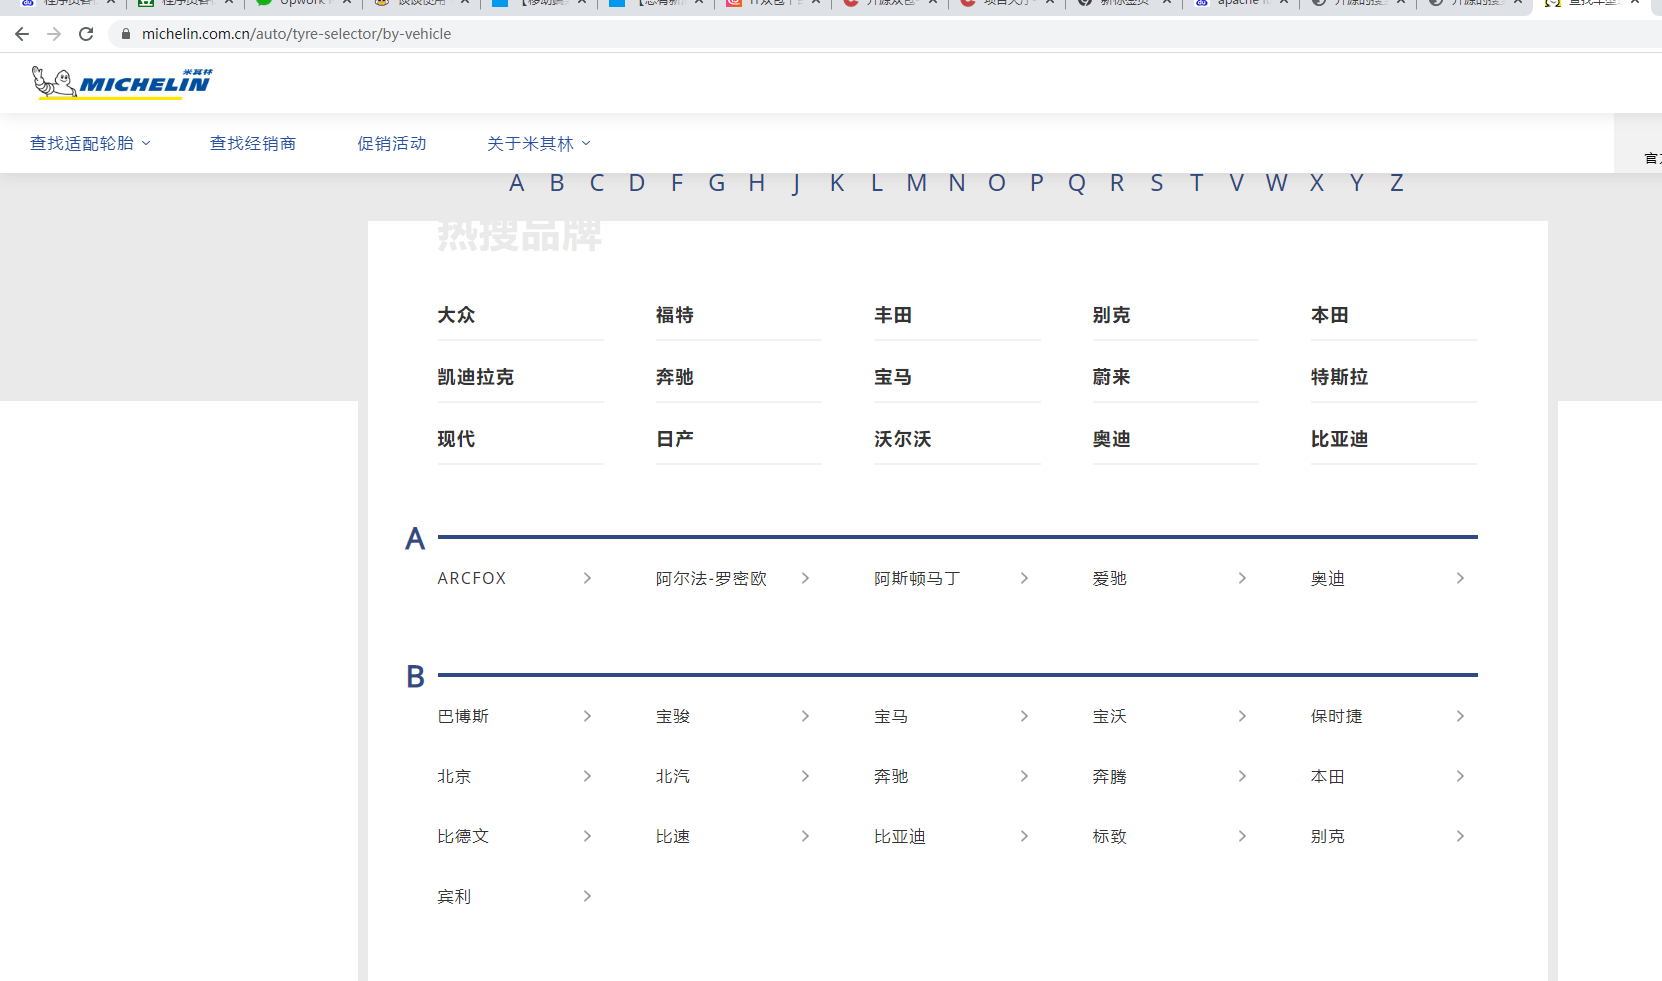Expand 宝骏 brand chevron

[x=805, y=716]
